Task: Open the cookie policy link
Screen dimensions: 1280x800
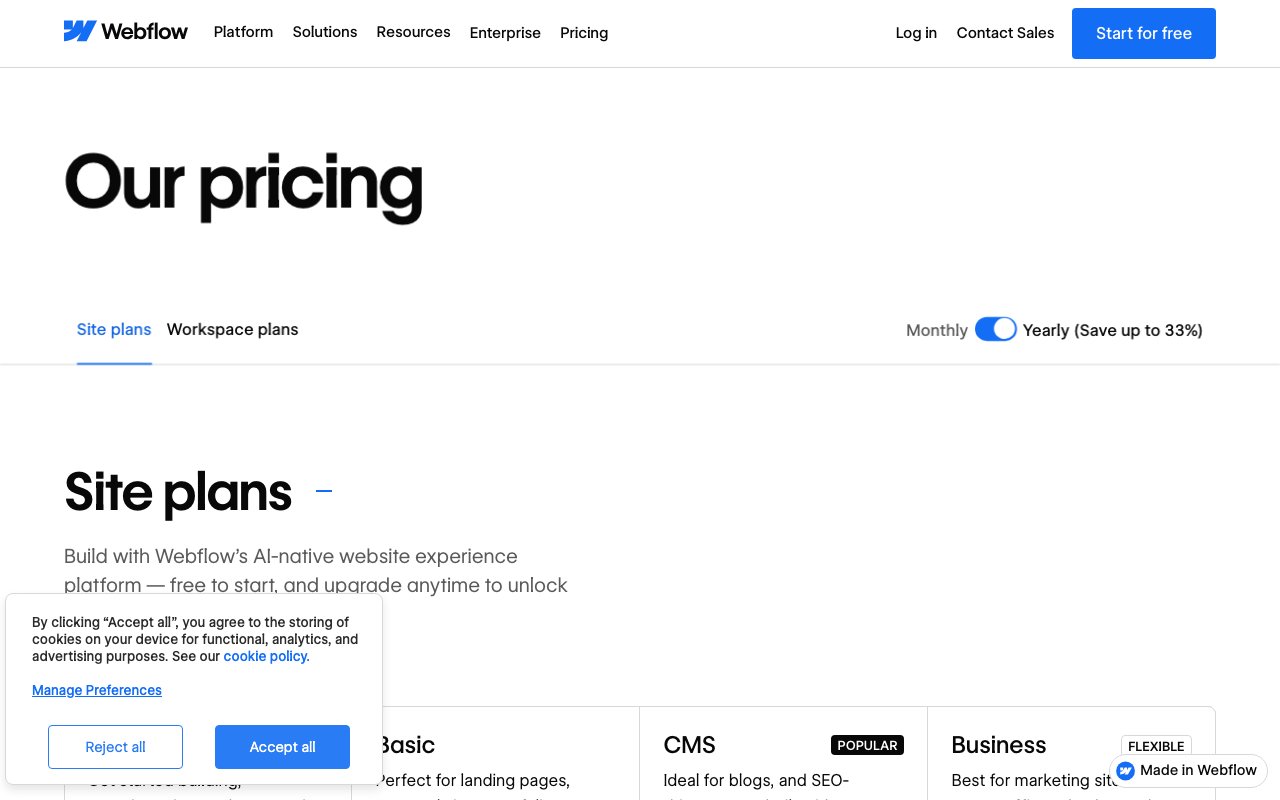Action: click(x=266, y=656)
